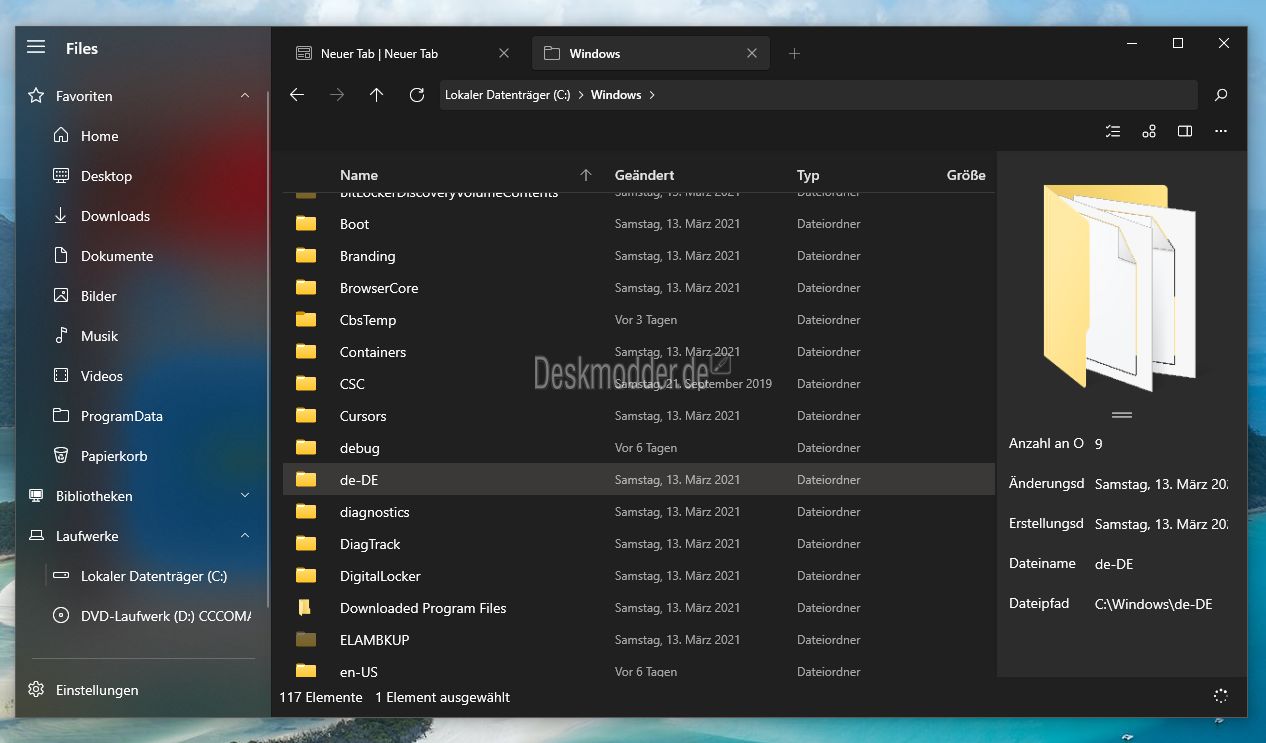Open the selection options checklist icon
The image size is (1266, 743).
point(1113,131)
